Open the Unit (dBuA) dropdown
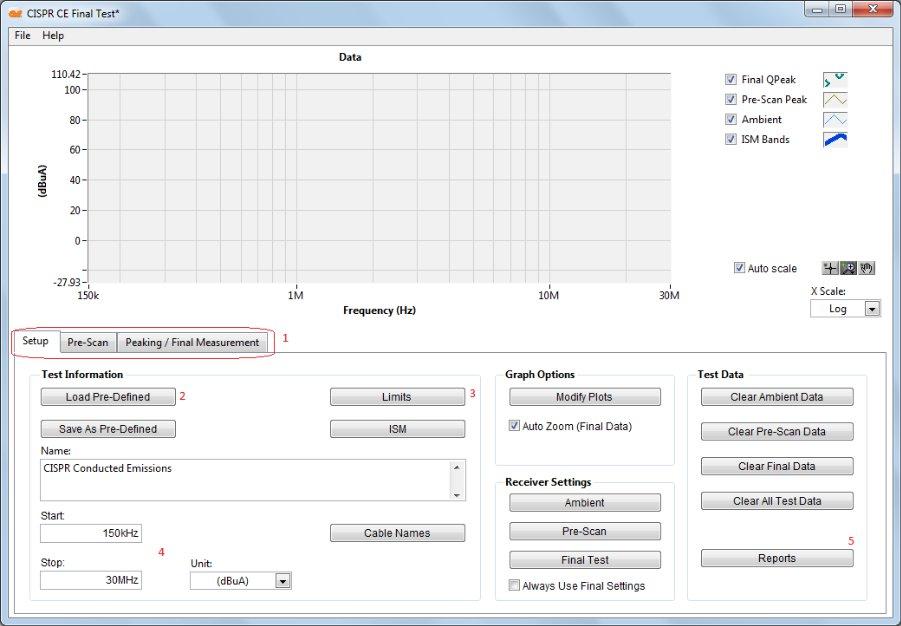This screenshot has height=626, width=901. [x=283, y=581]
